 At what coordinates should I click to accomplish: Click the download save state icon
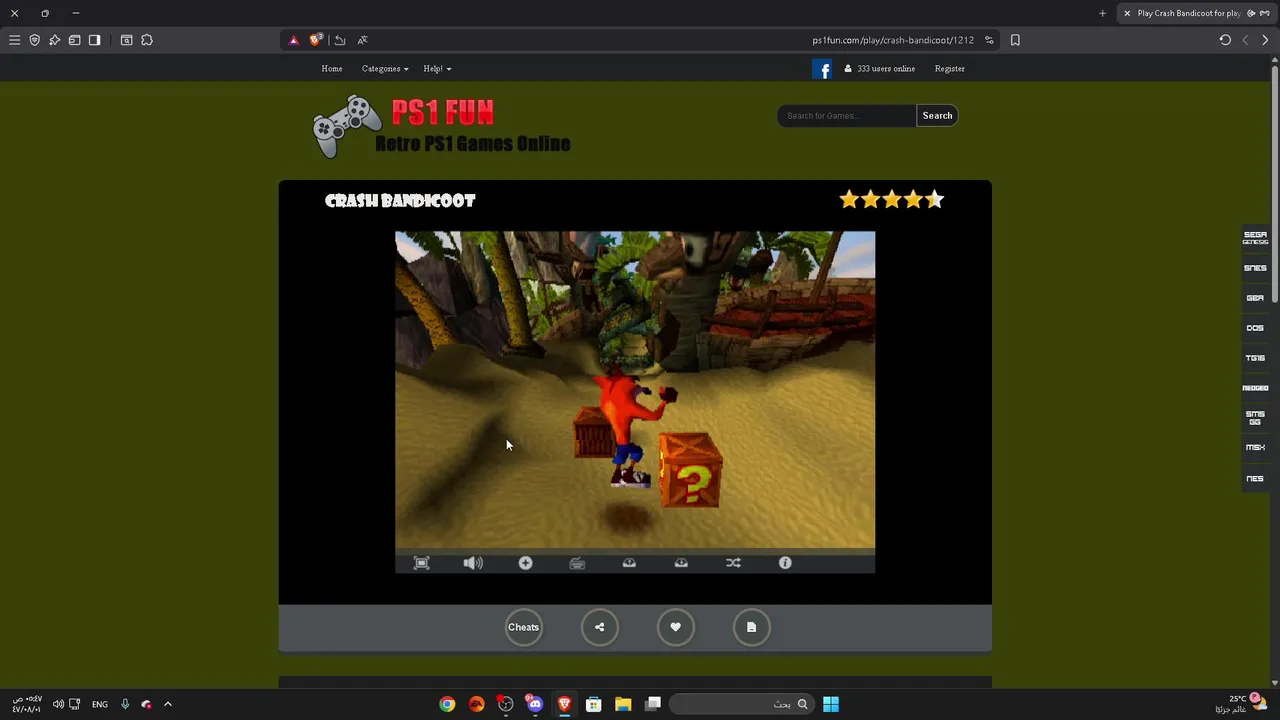pos(681,563)
